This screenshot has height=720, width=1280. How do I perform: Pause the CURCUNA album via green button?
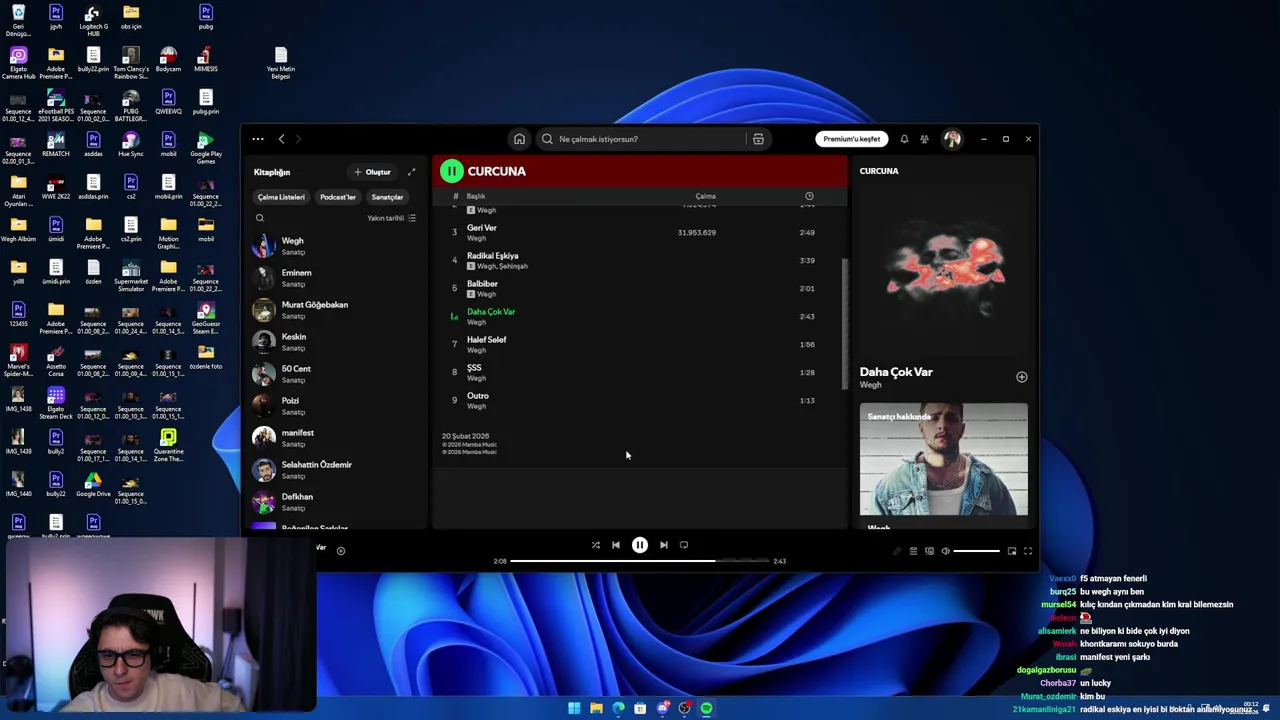[452, 171]
